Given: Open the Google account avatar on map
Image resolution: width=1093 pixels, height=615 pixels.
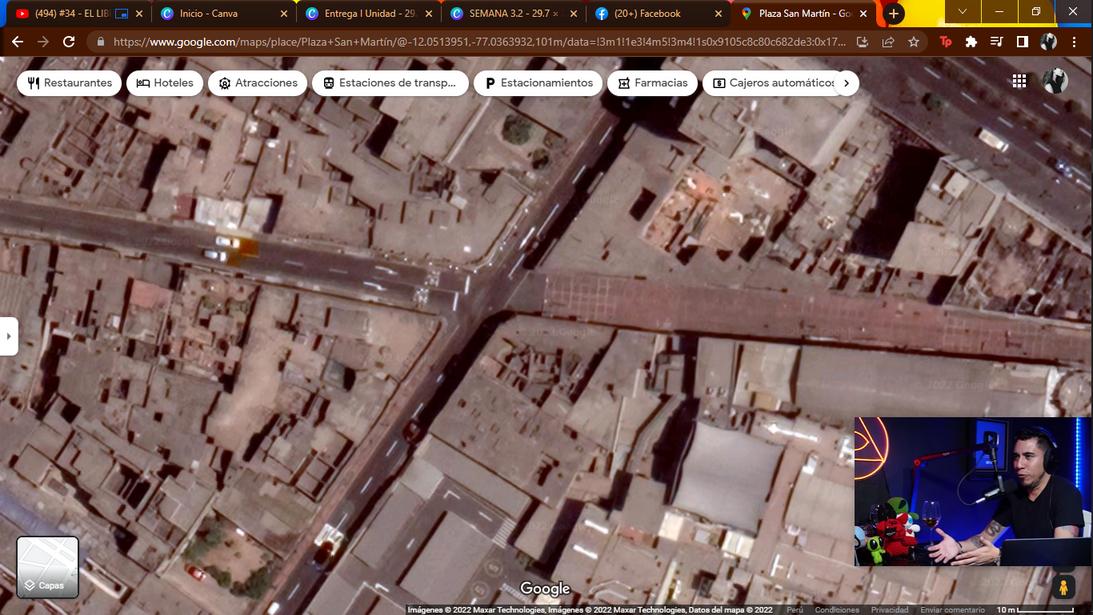Looking at the screenshot, I should point(1055,81).
